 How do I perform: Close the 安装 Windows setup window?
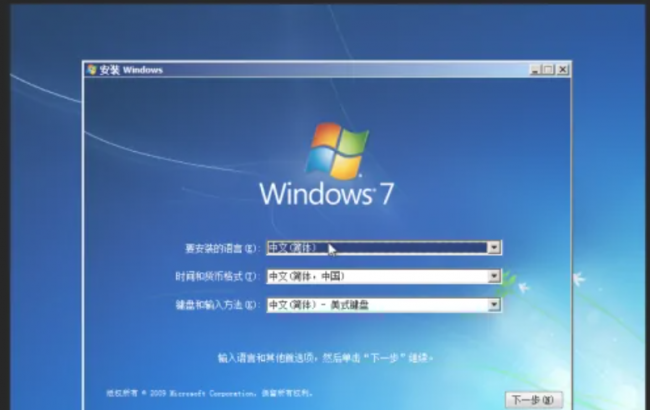coord(563,70)
